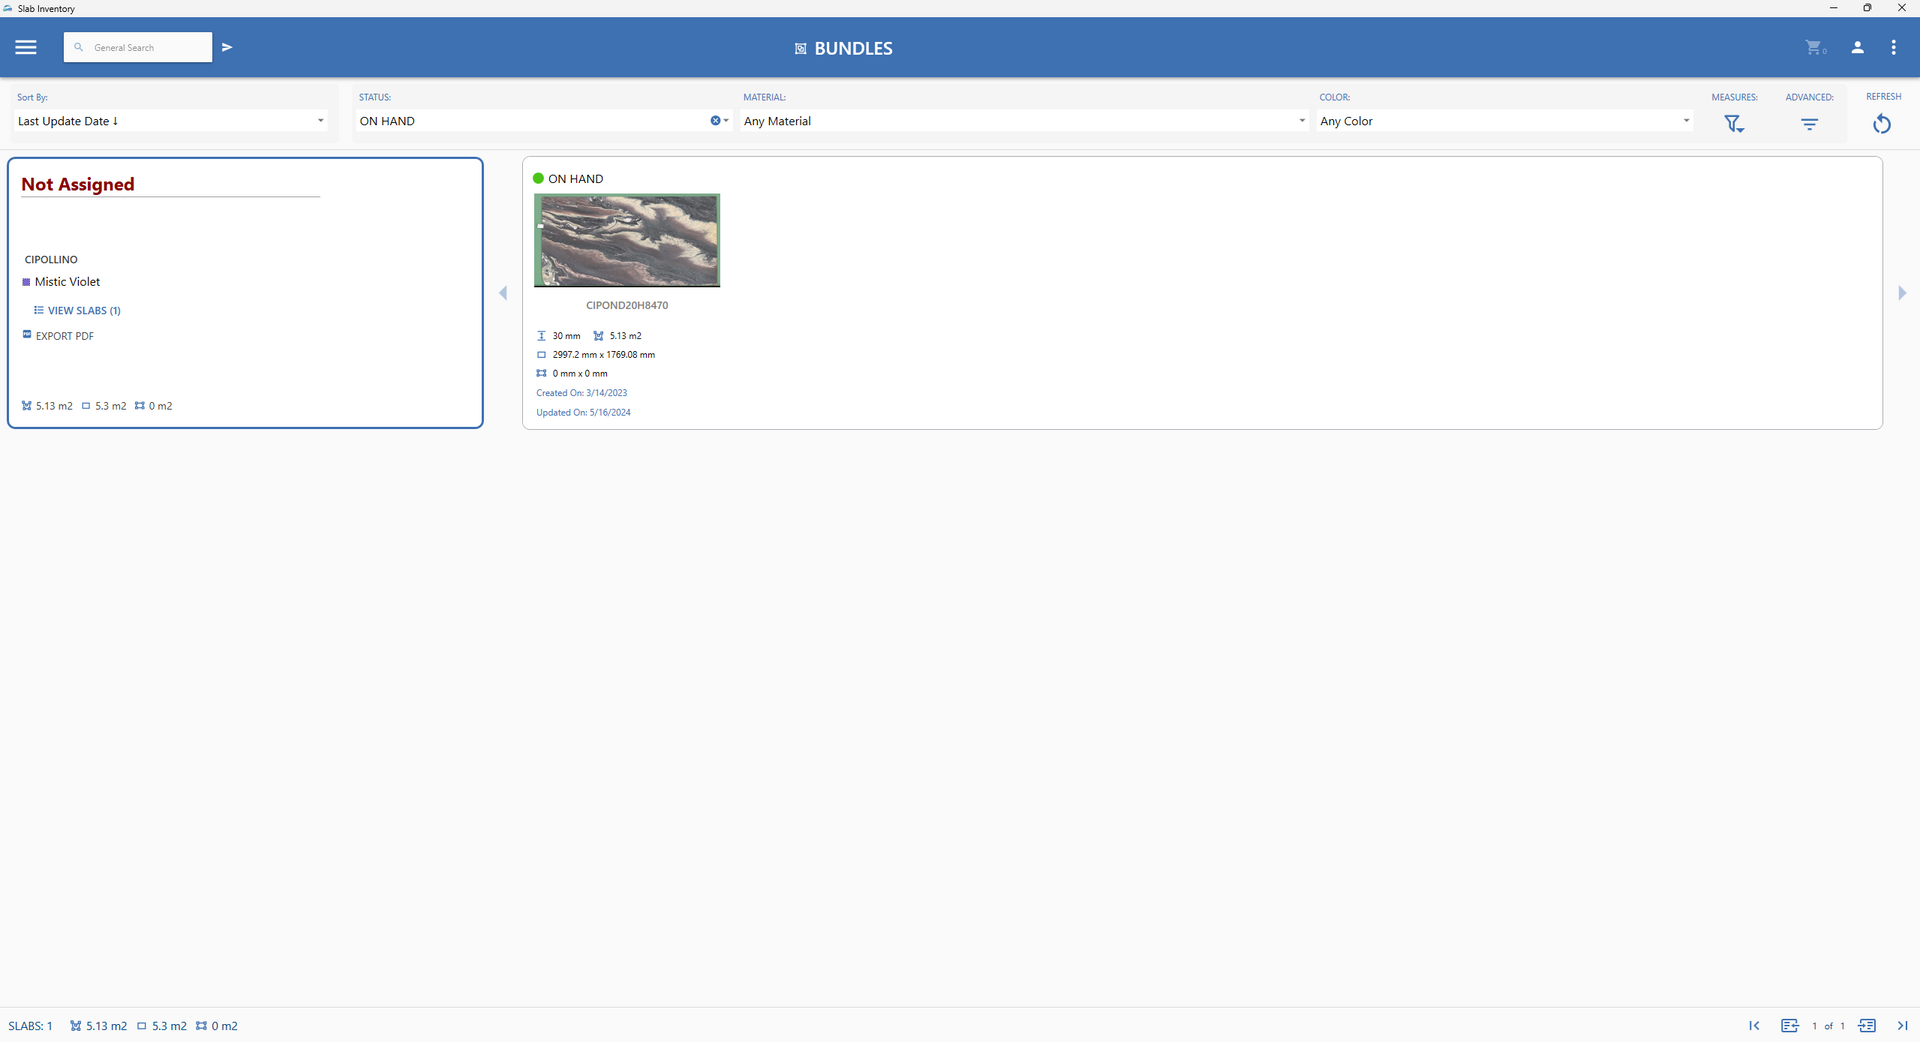Click the Created On: 3/14/2023 text

point(582,393)
